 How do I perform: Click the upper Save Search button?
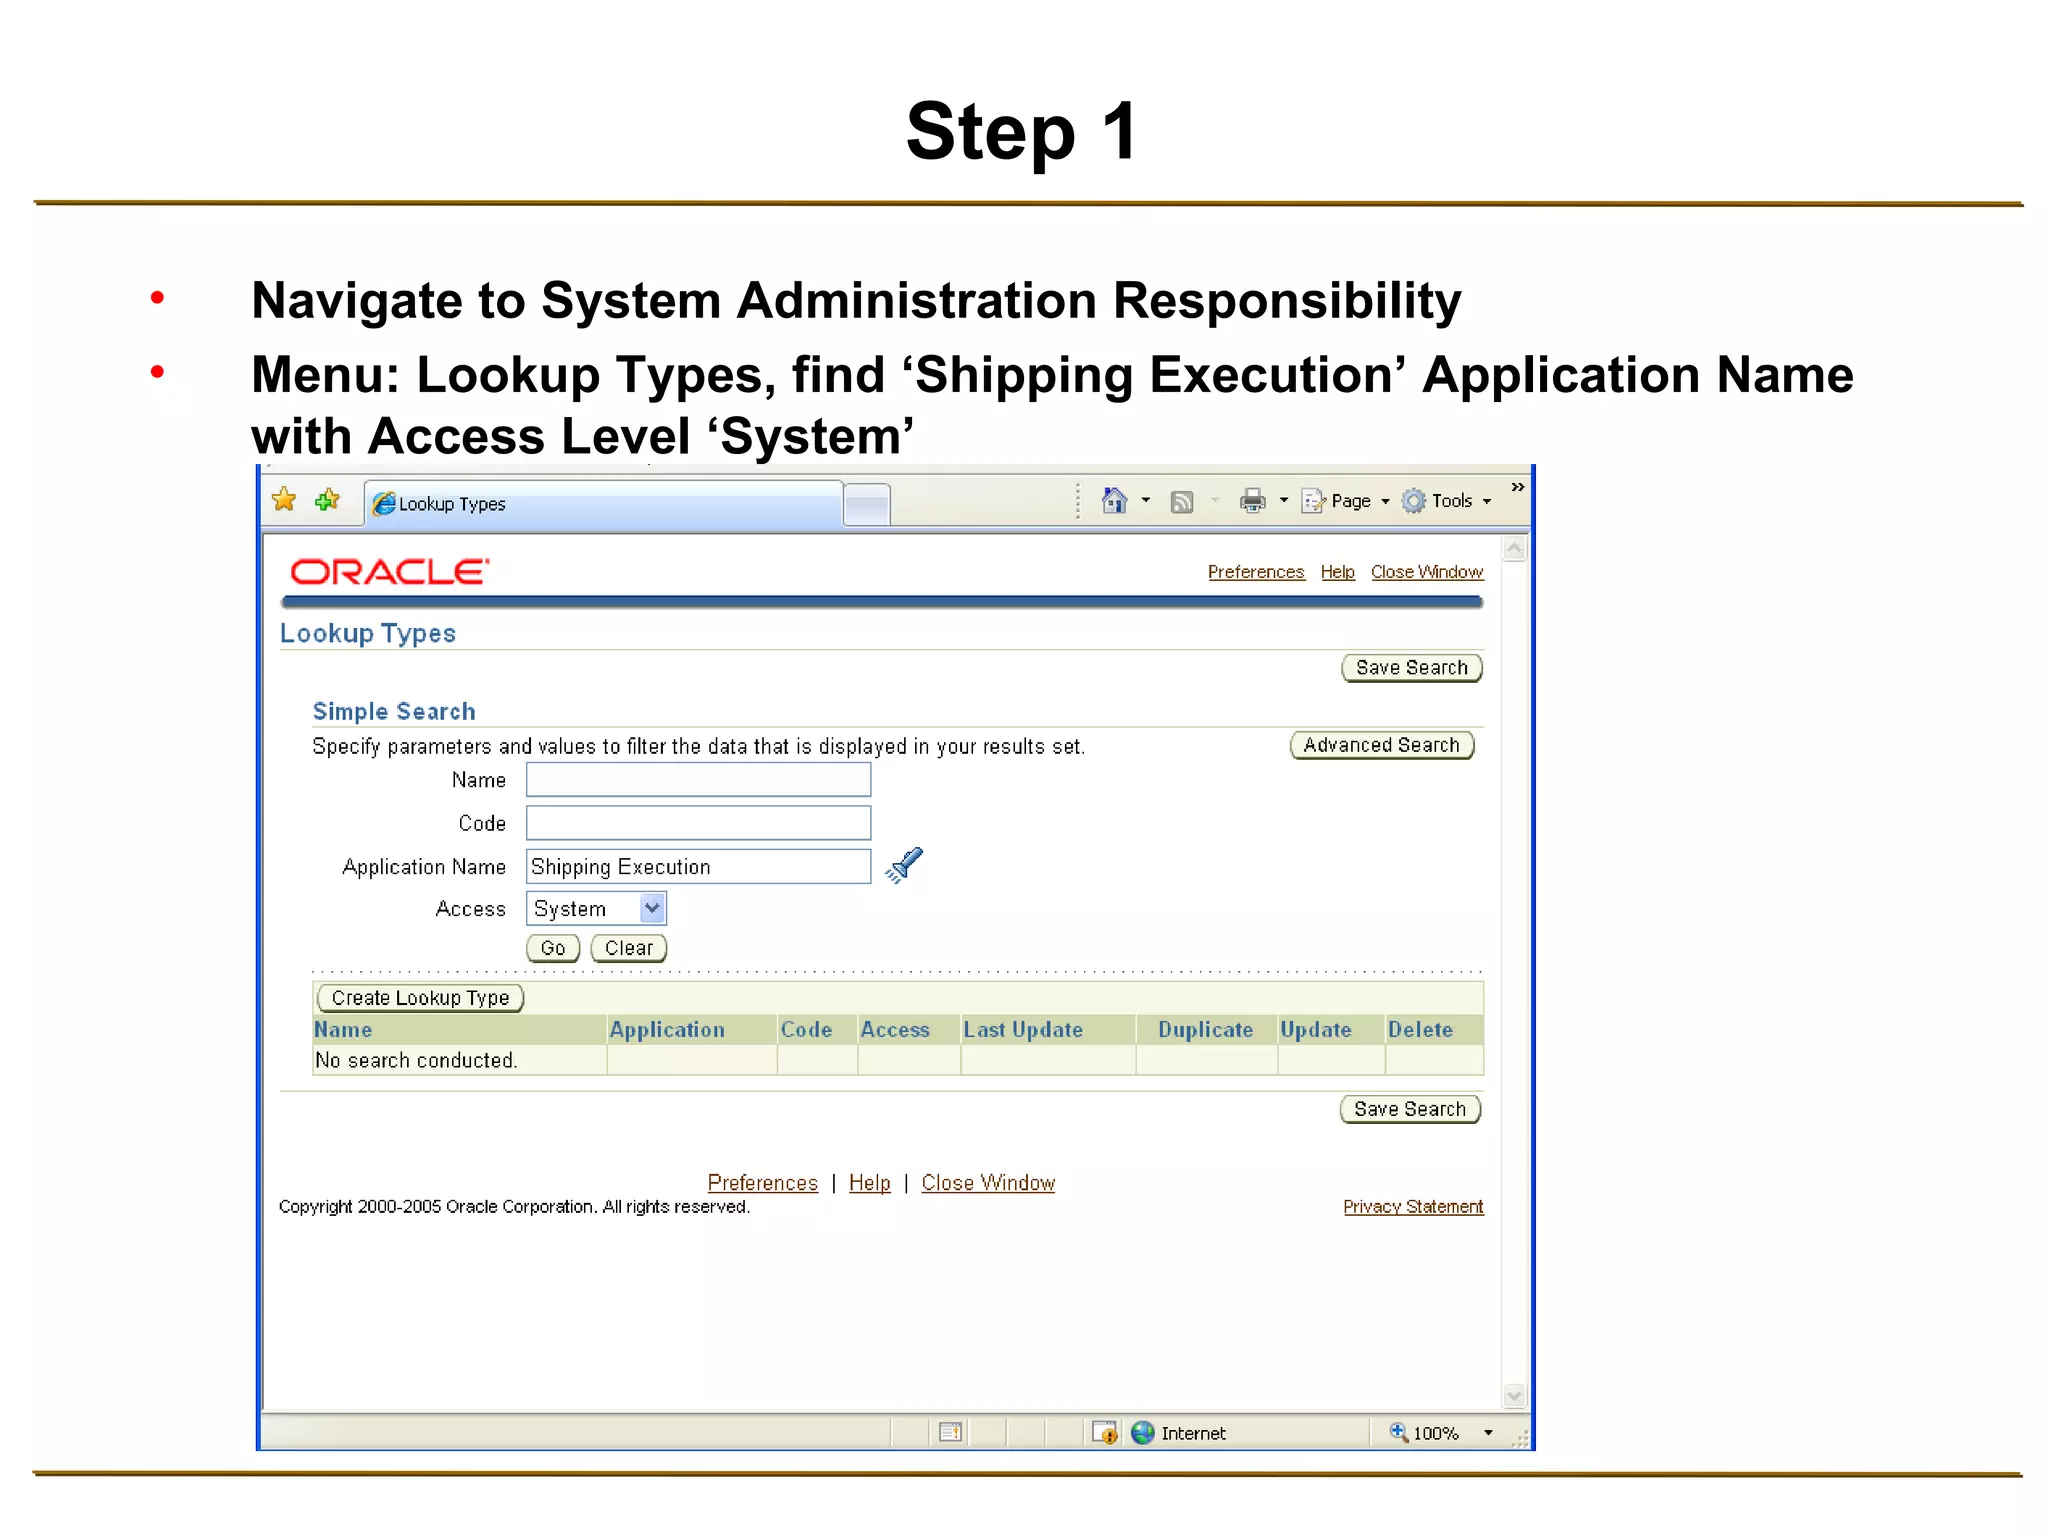(x=1411, y=668)
